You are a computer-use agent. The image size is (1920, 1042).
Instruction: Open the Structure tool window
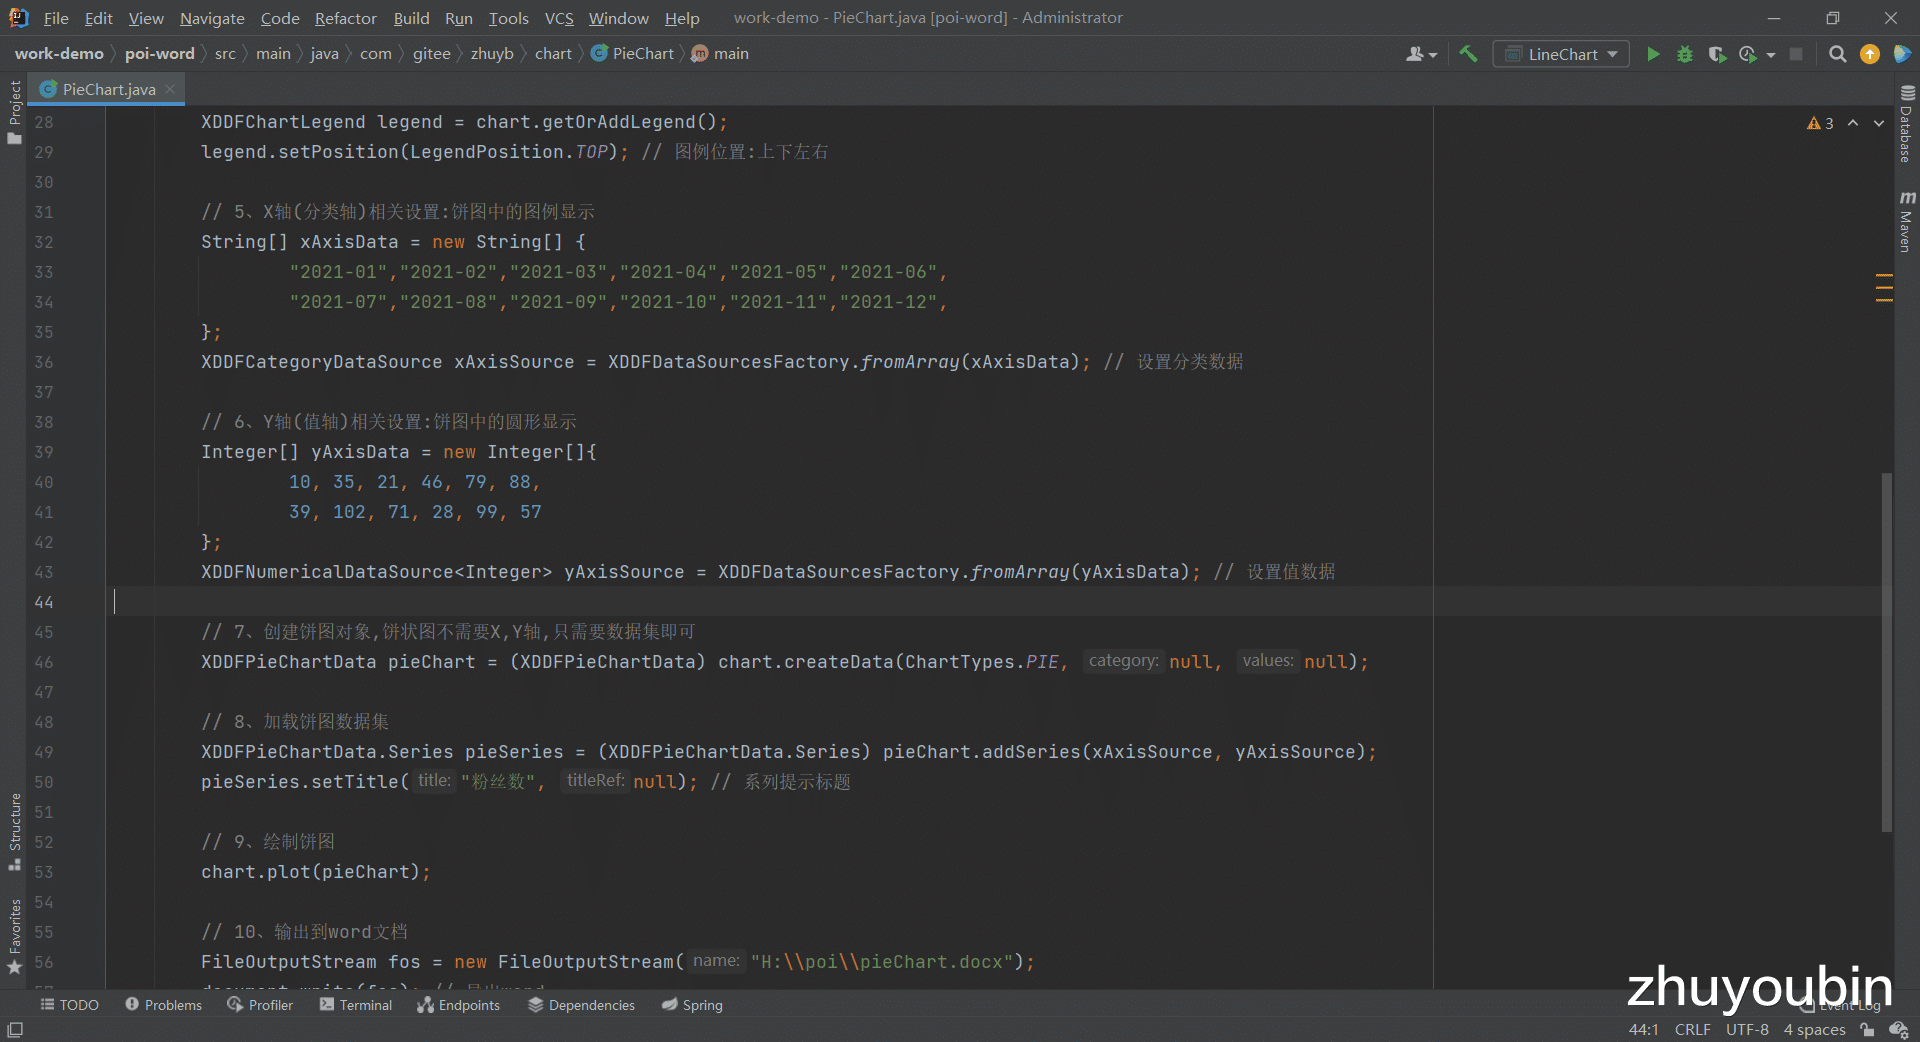pos(14,831)
